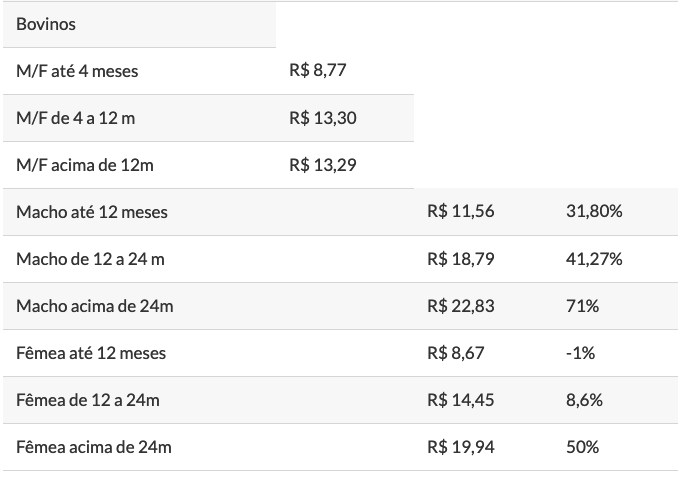Select the Fêmea de 12 a 24m label
The width and height of the screenshot is (688, 479).
[88, 400]
